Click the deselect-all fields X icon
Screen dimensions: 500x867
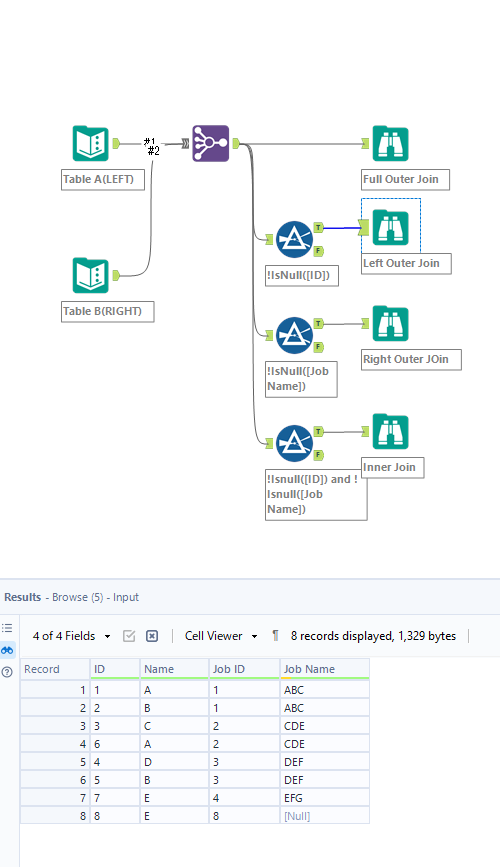coord(152,636)
